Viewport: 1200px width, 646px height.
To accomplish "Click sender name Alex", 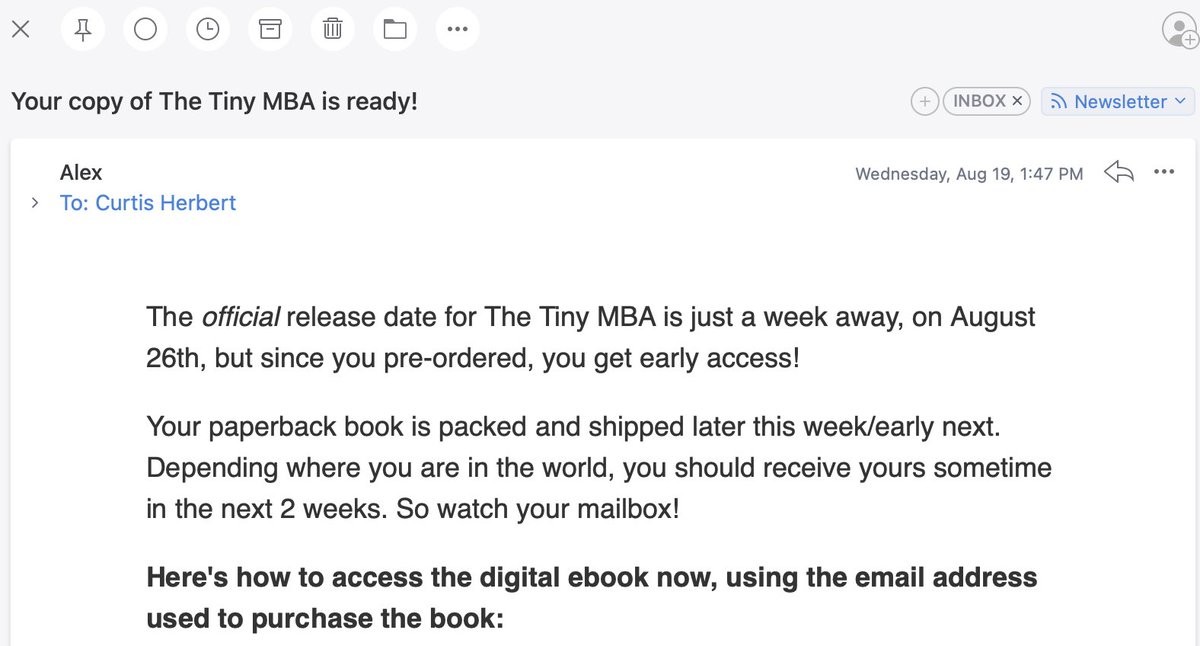I will click(x=81, y=172).
